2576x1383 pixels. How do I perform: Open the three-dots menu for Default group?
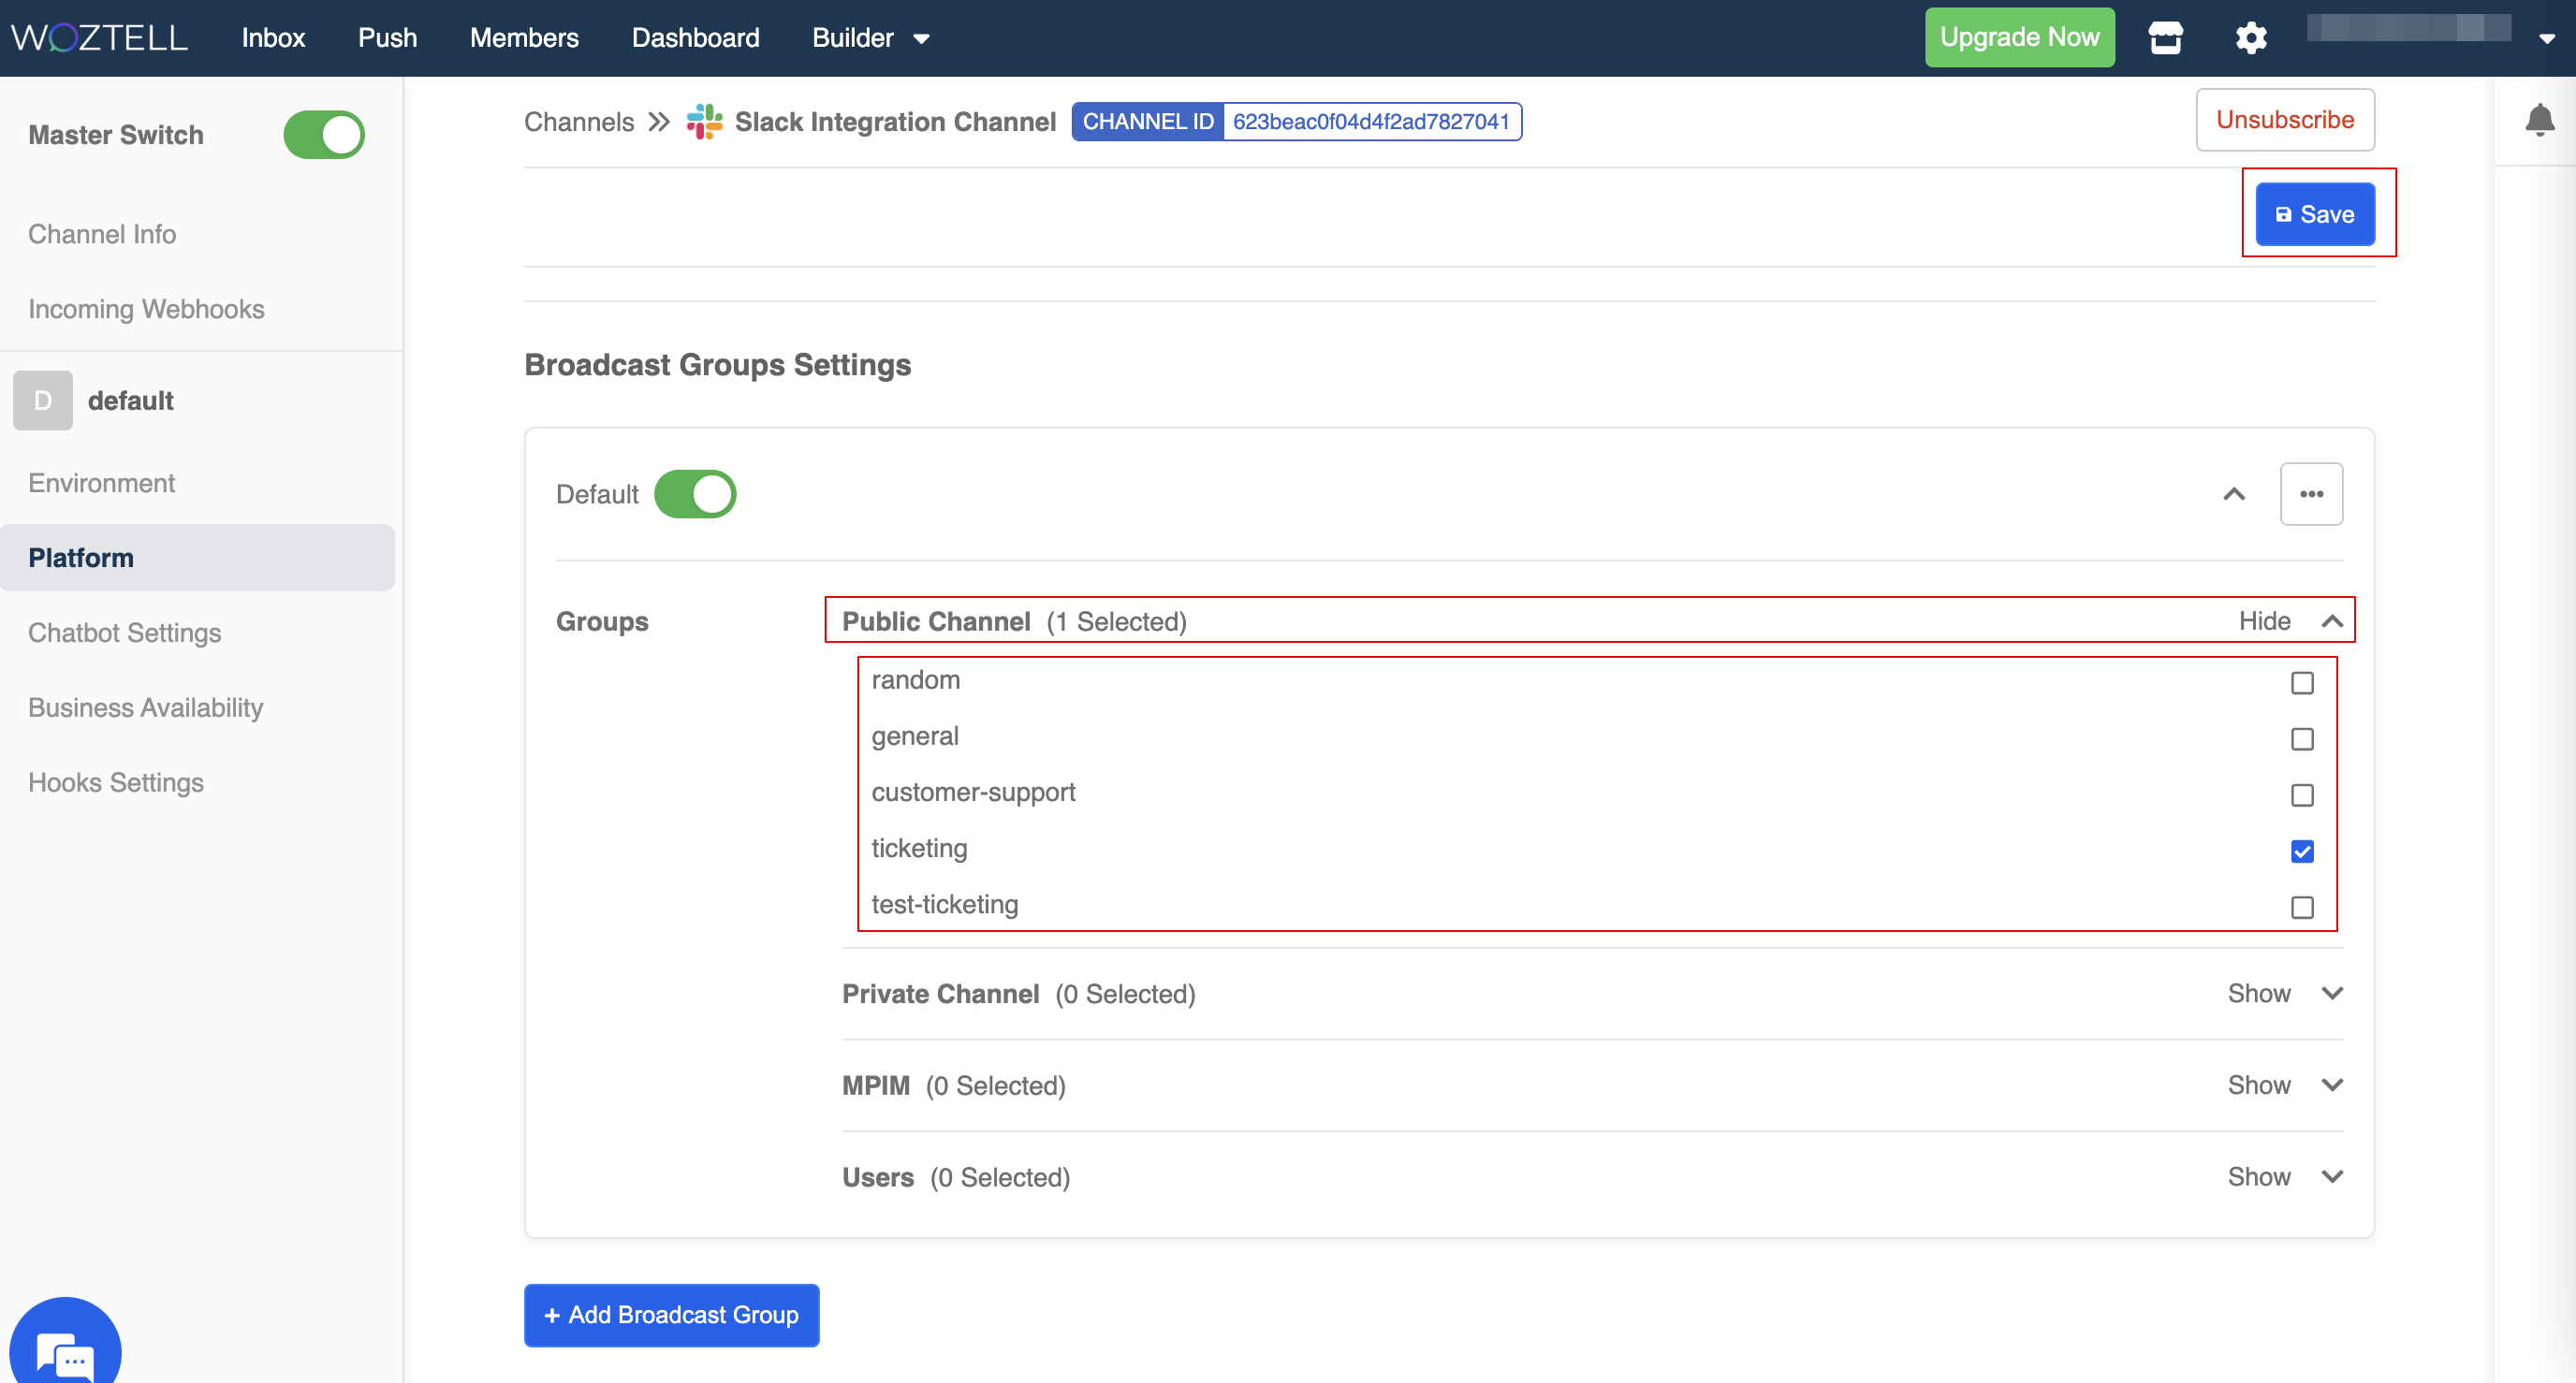2310,494
